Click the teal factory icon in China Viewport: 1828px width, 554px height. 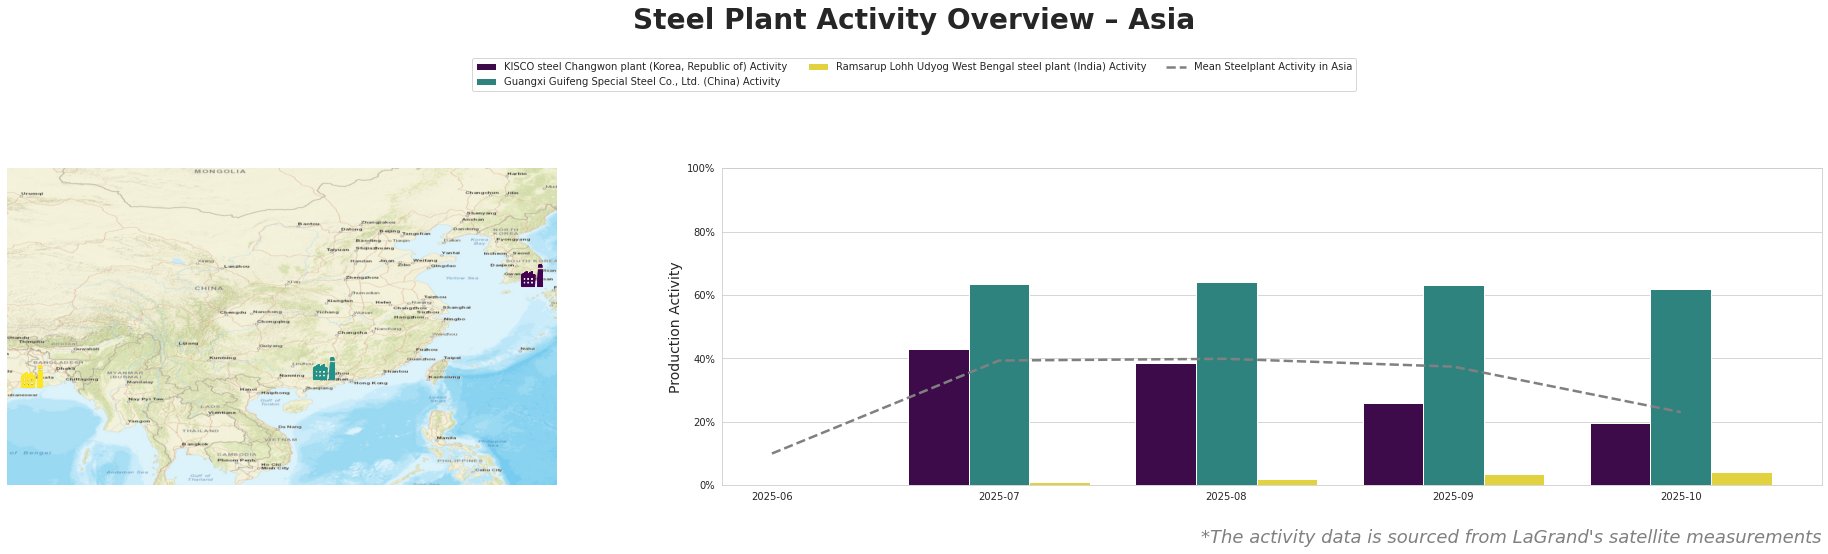[324, 370]
